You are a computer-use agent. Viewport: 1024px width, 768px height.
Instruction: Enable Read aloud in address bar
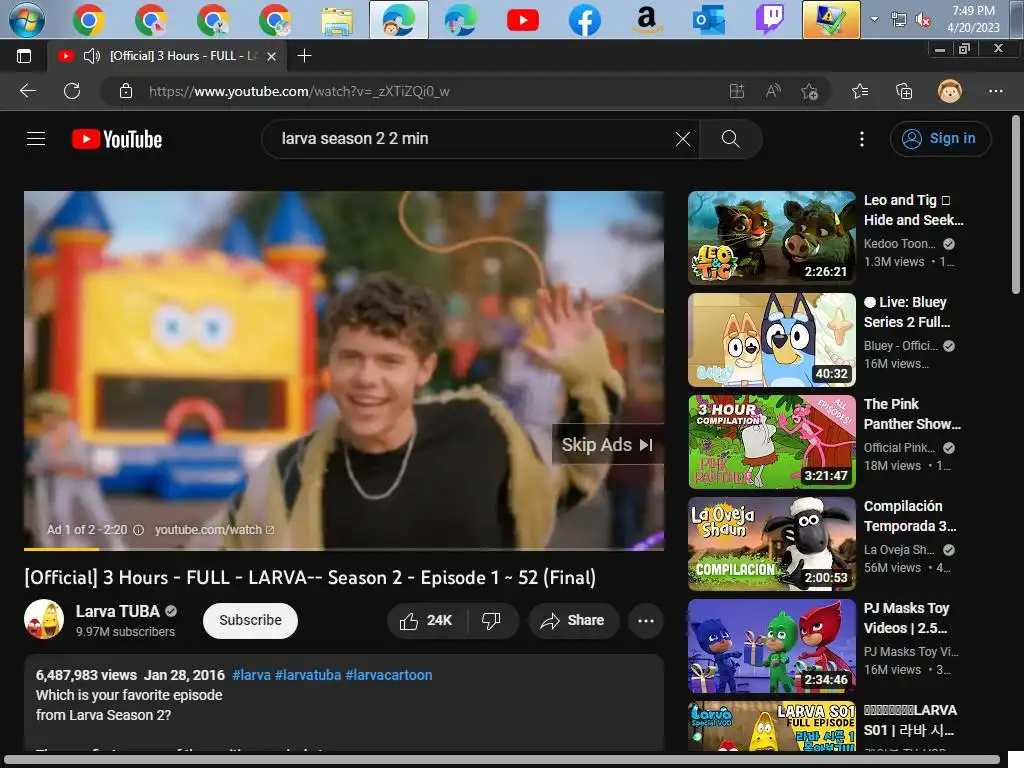[773, 91]
